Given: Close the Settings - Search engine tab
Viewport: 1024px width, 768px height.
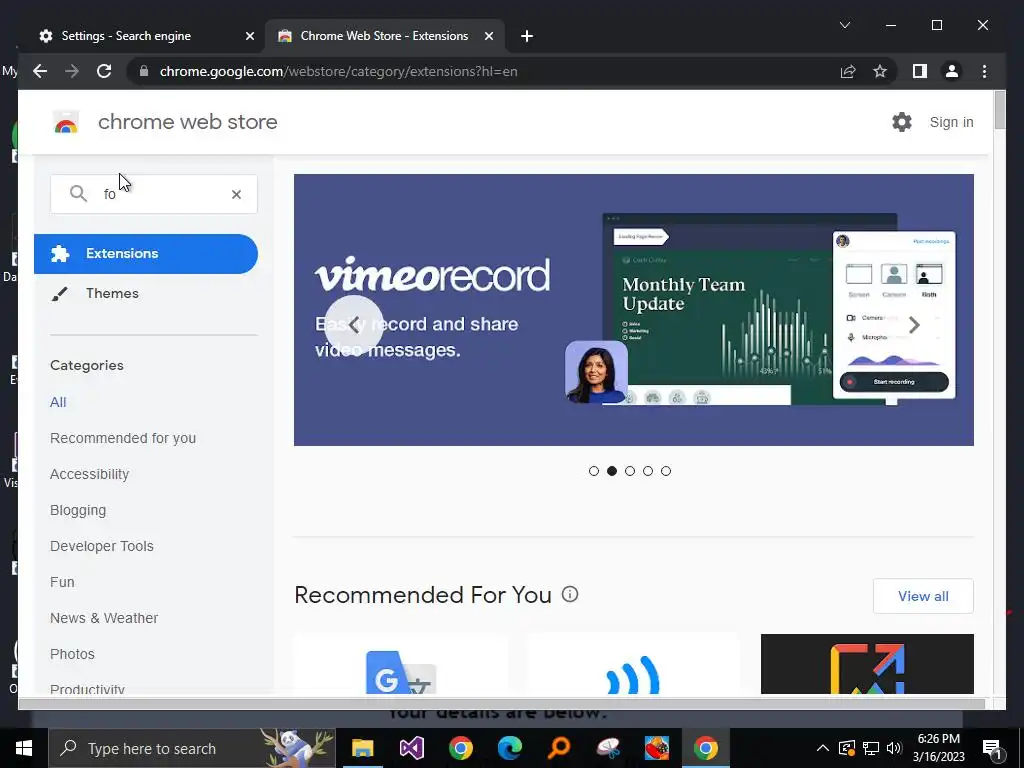Looking at the screenshot, I should tap(249, 36).
